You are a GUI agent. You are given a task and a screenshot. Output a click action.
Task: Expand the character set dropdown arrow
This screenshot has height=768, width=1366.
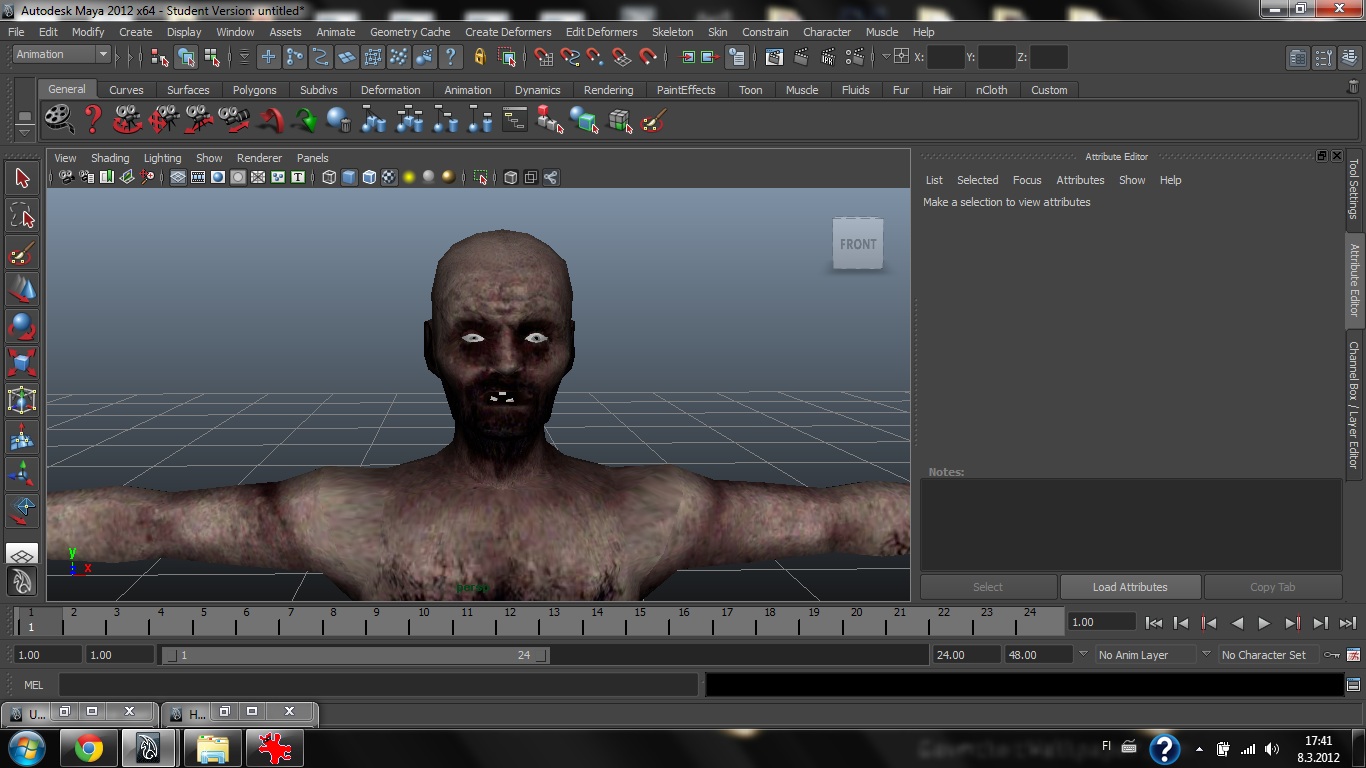click(1206, 655)
